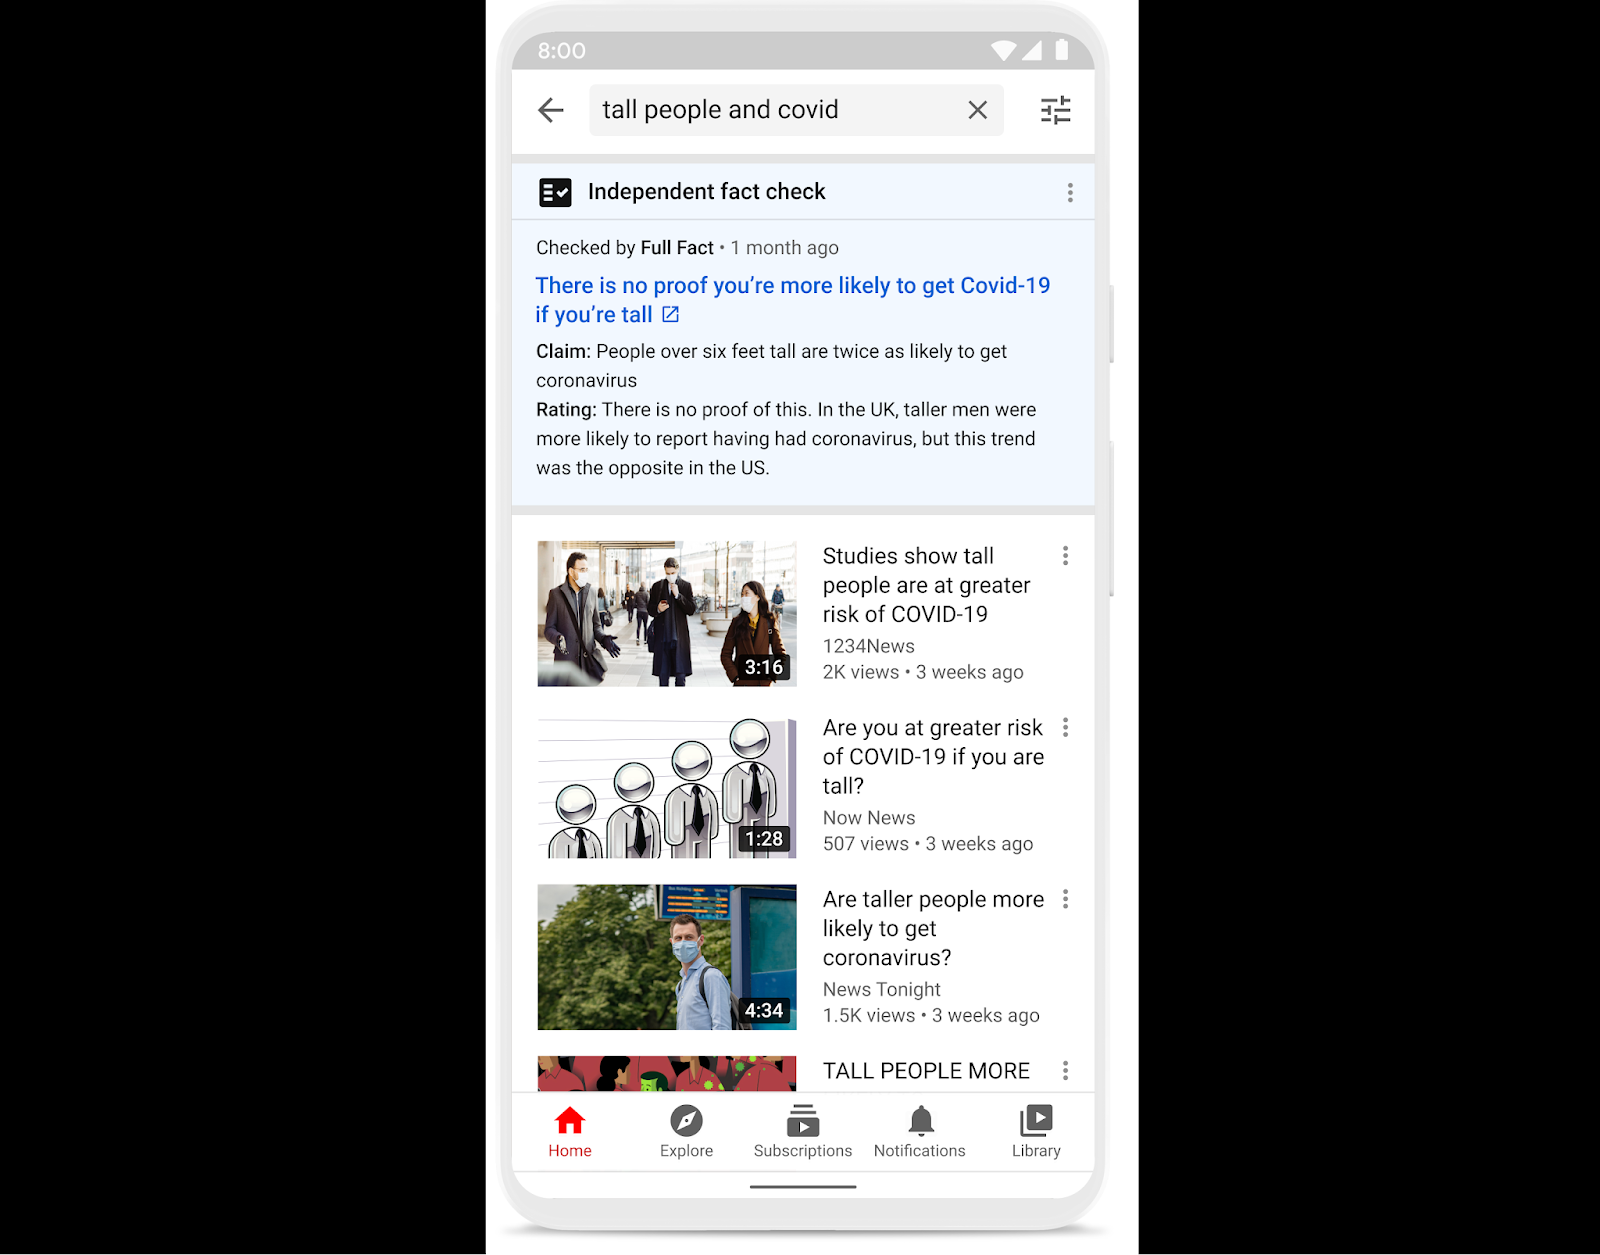
Task: Open options for Studies show tall people video
Action: click(x=1065, y=556)
